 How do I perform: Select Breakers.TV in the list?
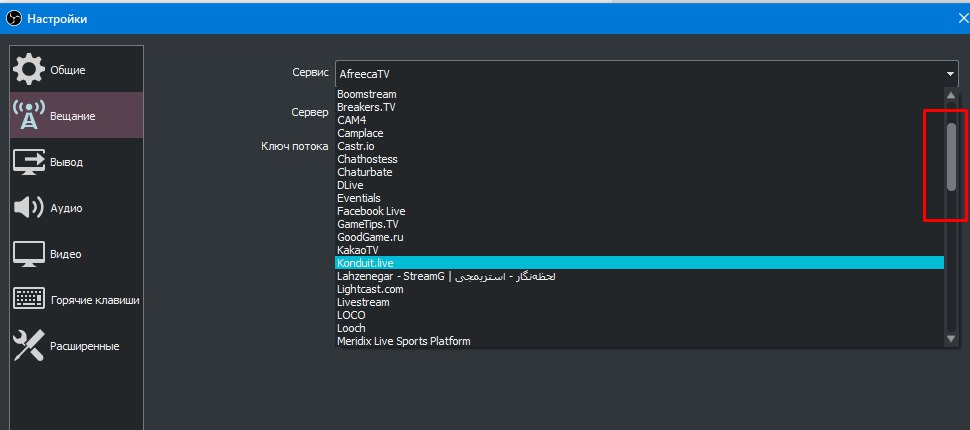tap(639, 107)
